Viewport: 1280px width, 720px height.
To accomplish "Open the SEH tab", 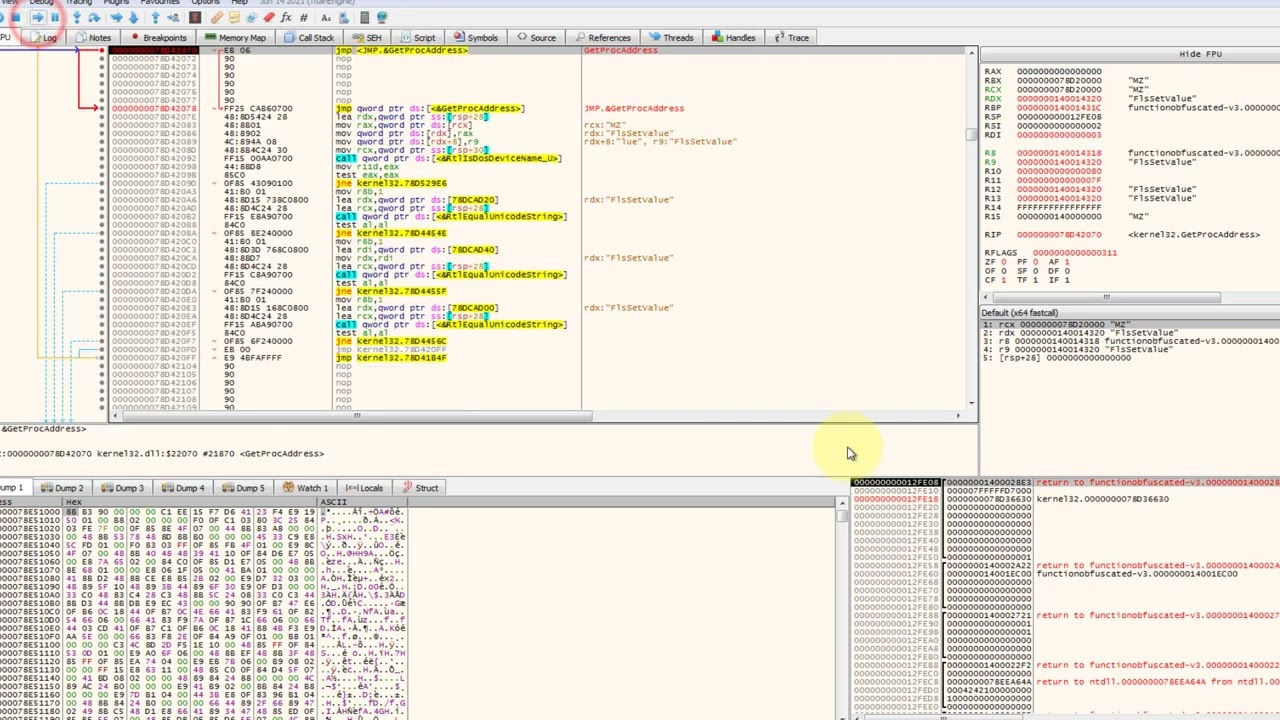I will [x=366, y=38].
